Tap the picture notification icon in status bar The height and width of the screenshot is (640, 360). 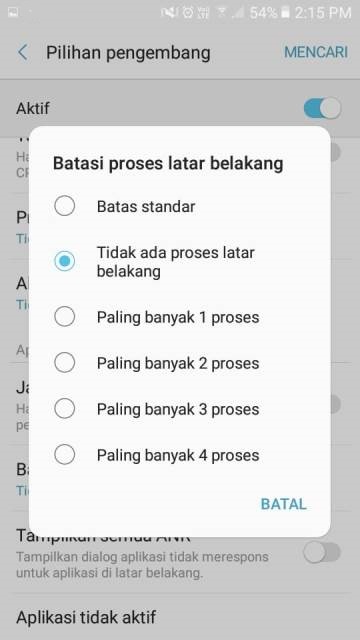13,13
